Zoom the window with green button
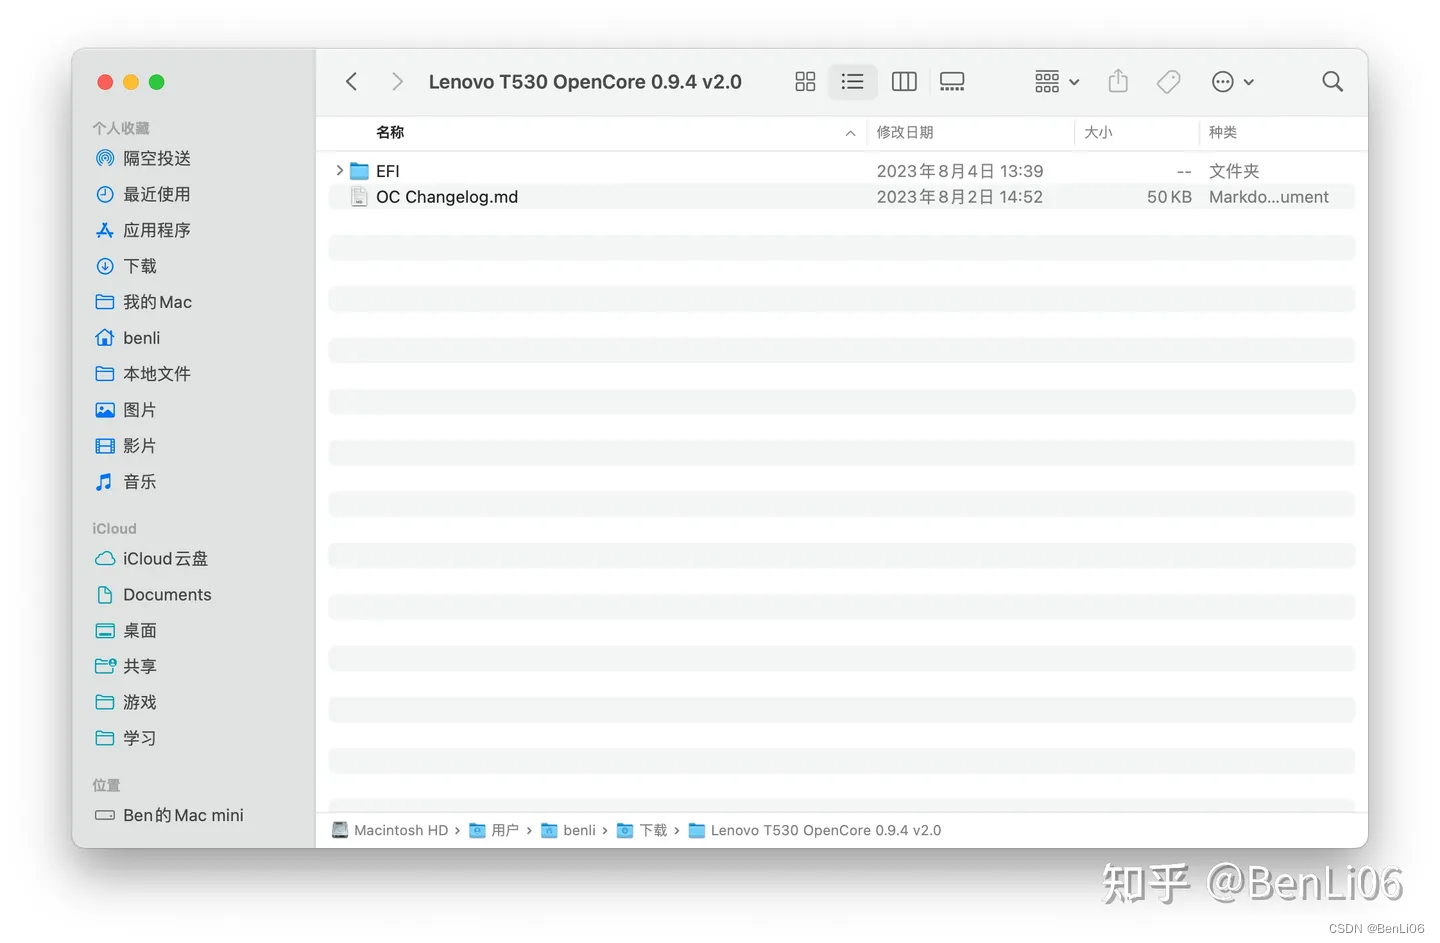 click(157, 82)
